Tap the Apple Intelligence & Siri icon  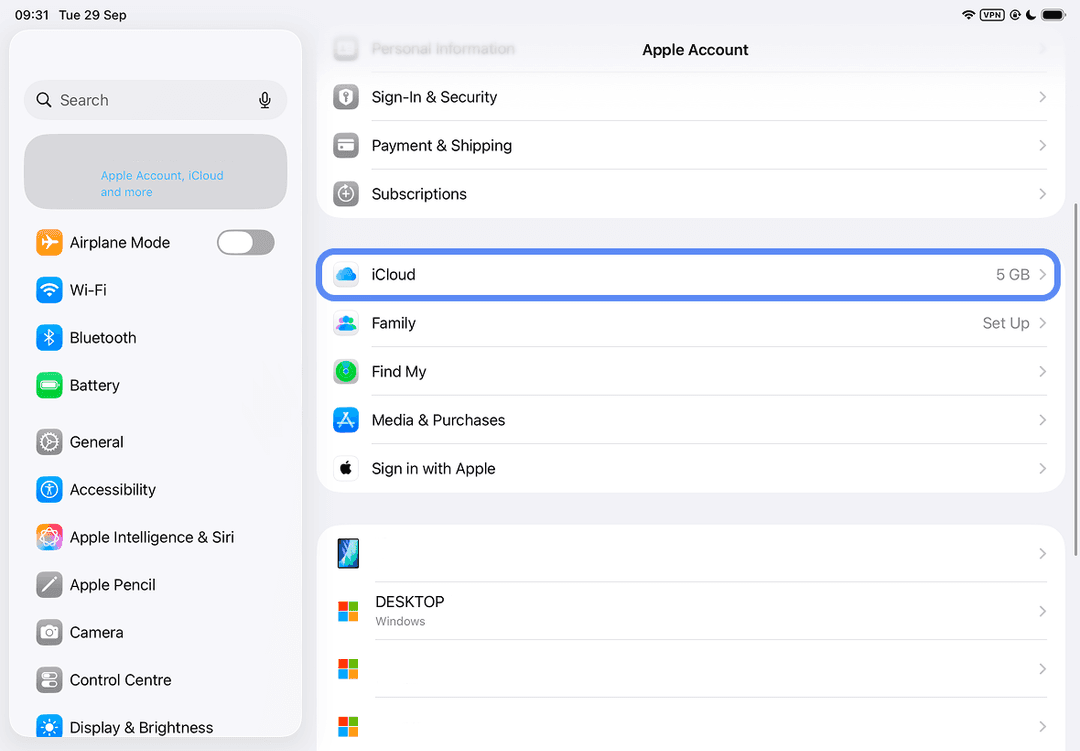[x=49, y=537]
